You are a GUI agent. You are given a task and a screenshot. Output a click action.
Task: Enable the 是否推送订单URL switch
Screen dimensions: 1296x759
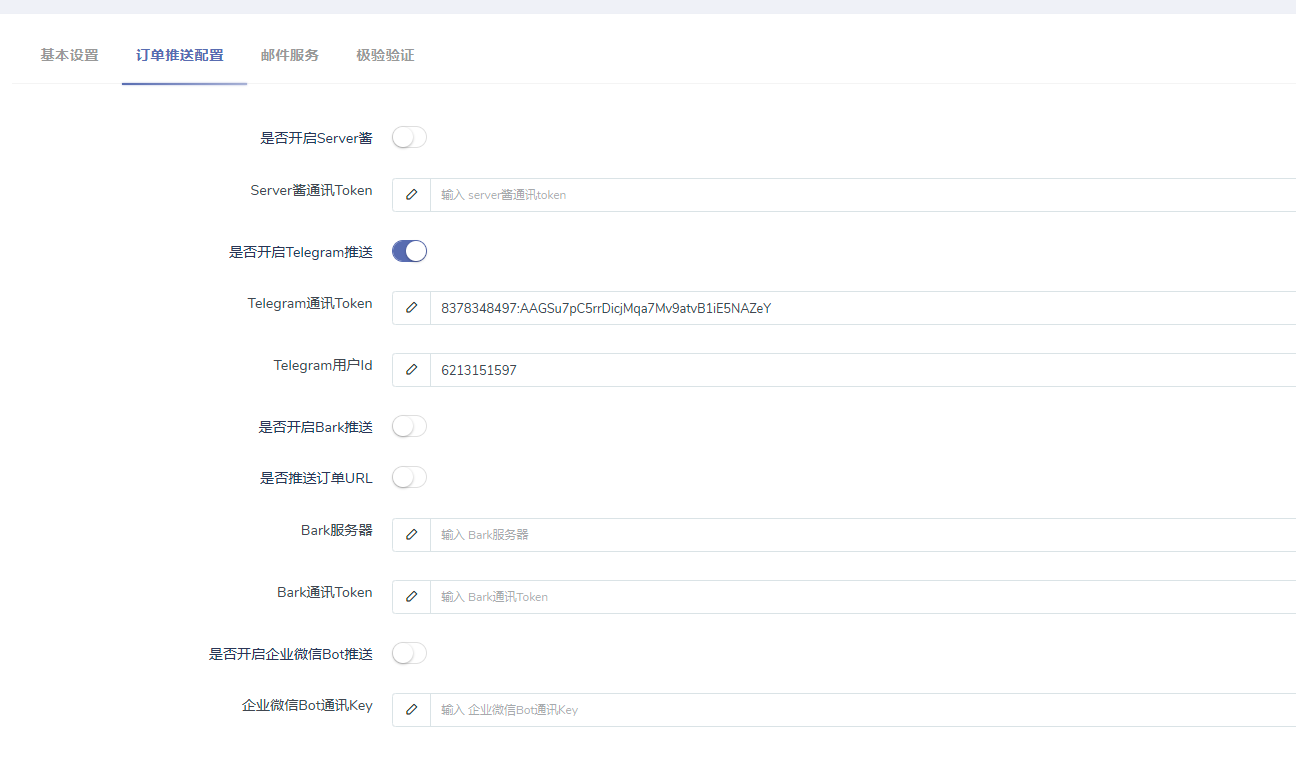click(409, 477)
